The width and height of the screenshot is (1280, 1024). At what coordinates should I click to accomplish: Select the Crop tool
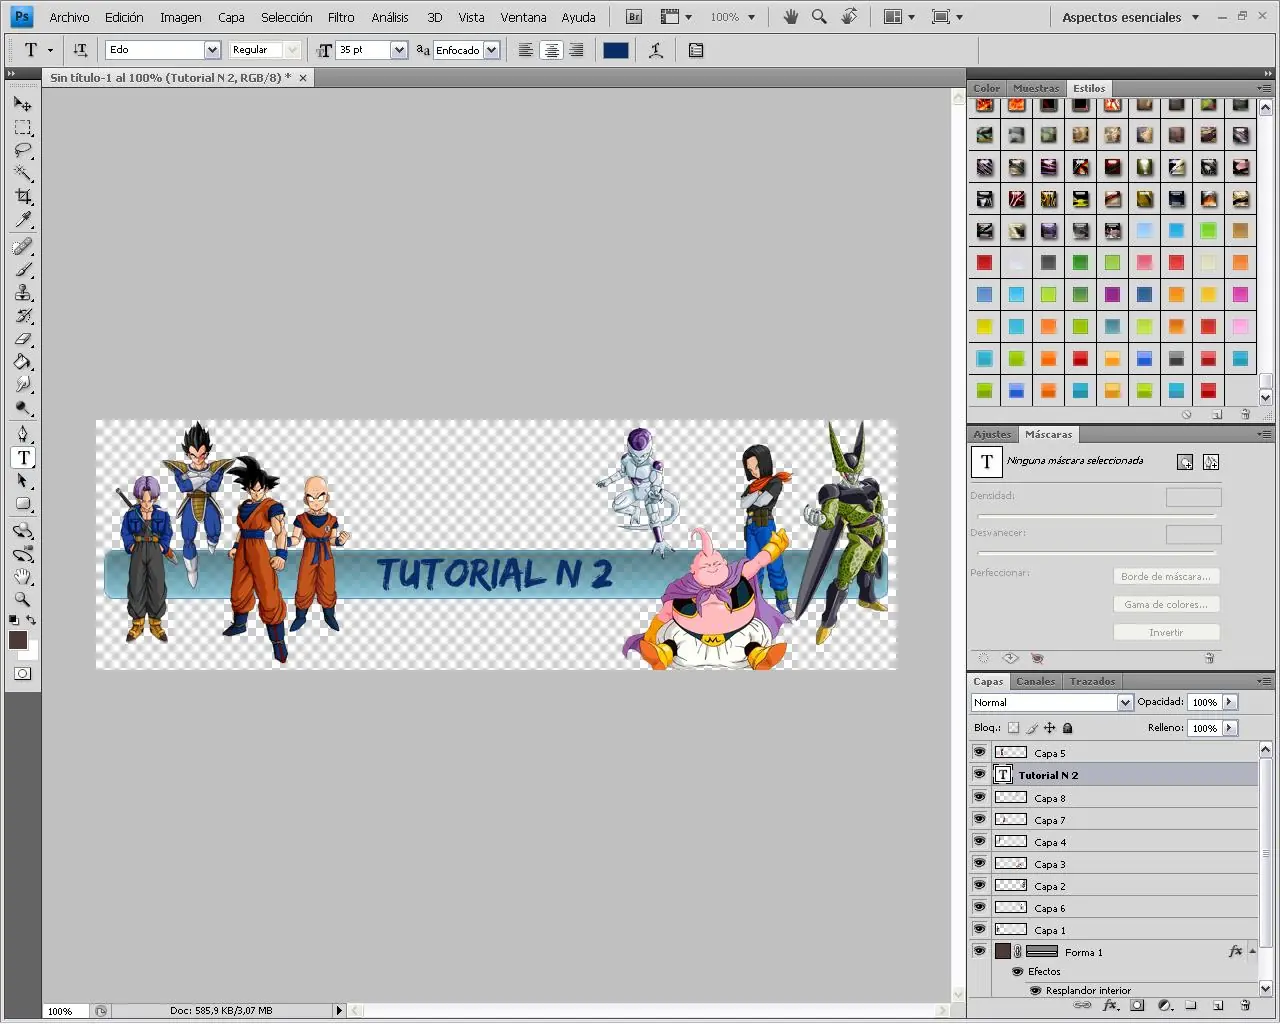(23, 197)
